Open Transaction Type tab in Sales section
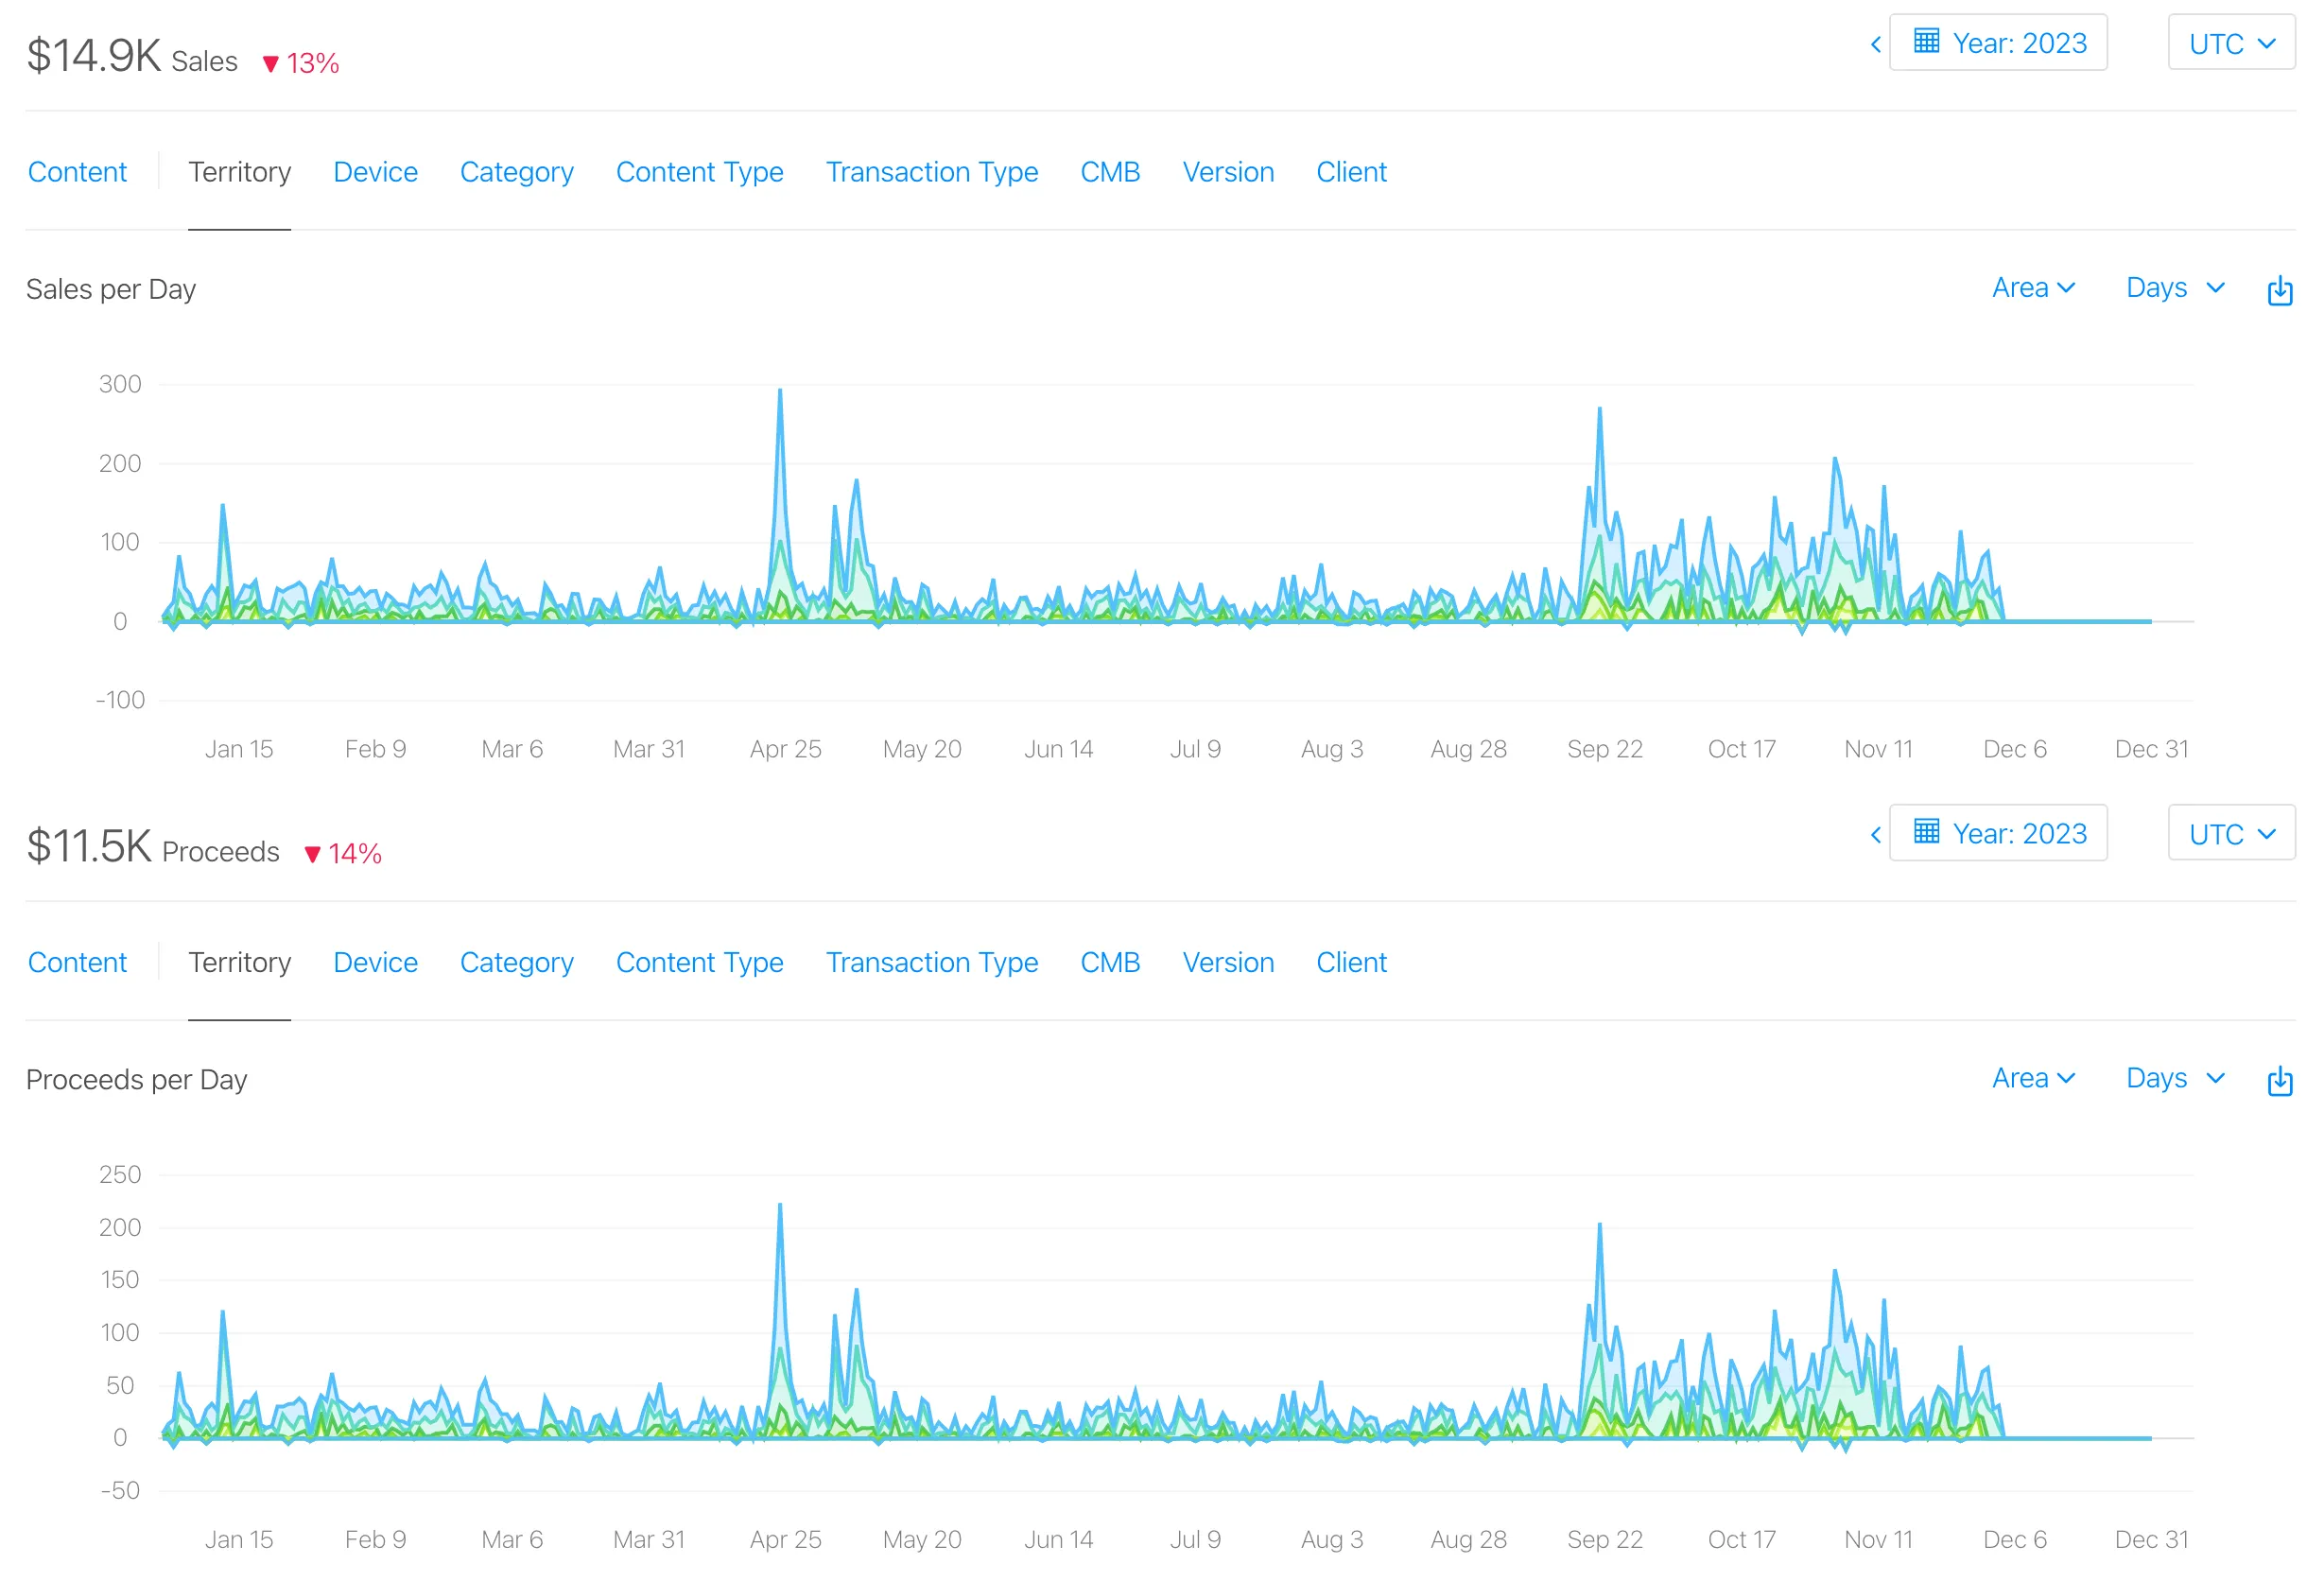The height and width of the screenshot is (1581, 2324). pos(931,172)
